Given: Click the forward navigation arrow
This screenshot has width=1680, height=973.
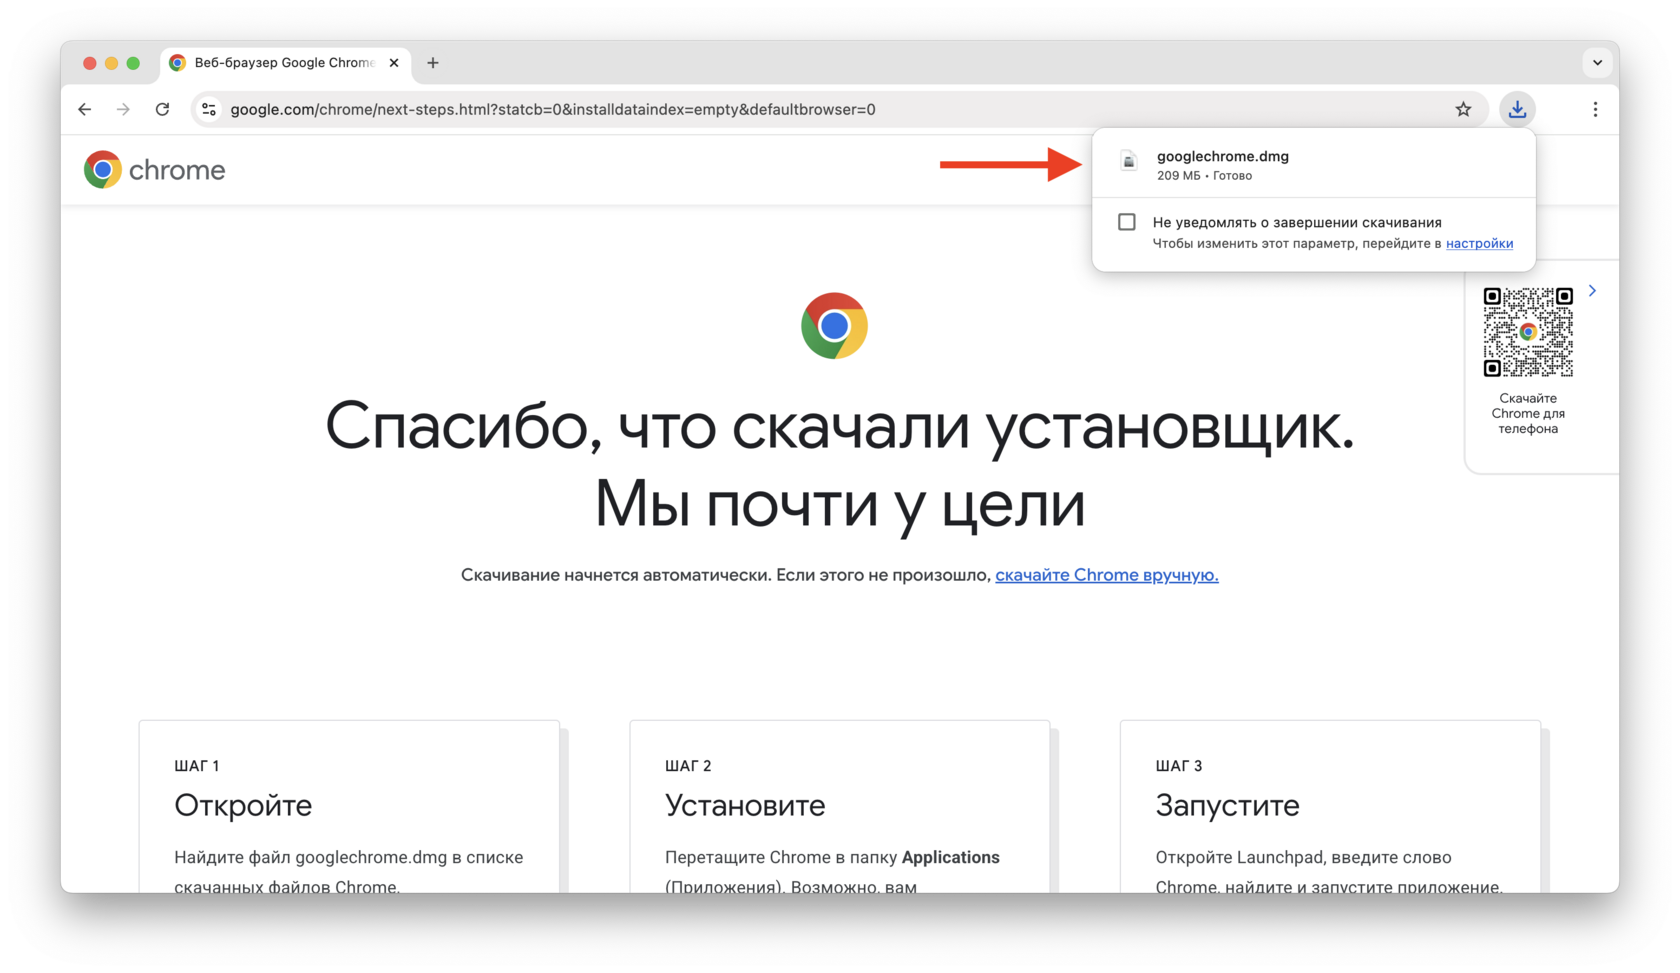Looking at the screenshot, I should tap(123, 110).
